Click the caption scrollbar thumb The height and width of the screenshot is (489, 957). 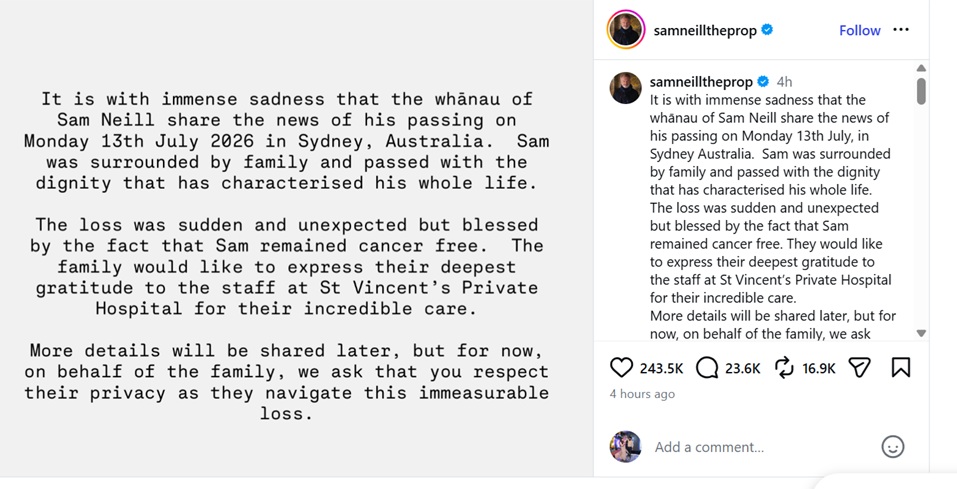click(x=921, y=91)
